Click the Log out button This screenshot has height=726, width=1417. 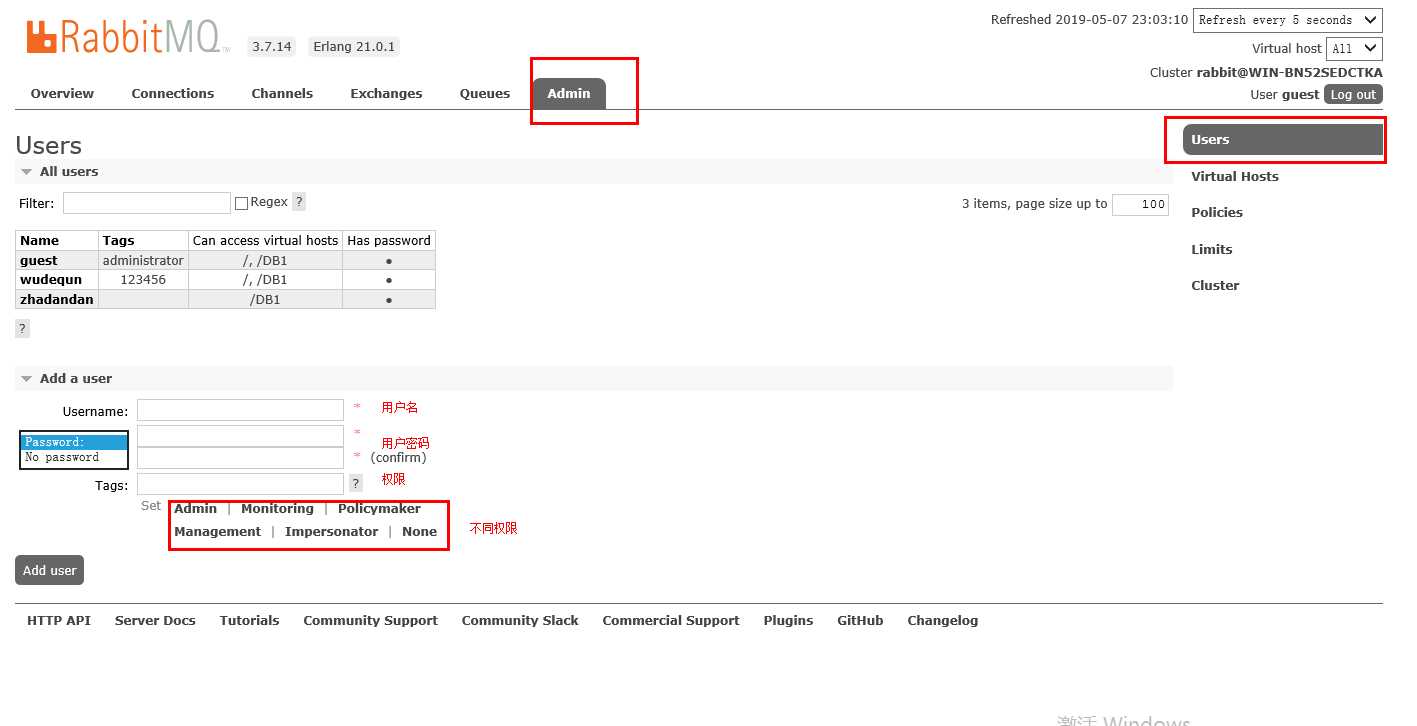pos(1354,95)
